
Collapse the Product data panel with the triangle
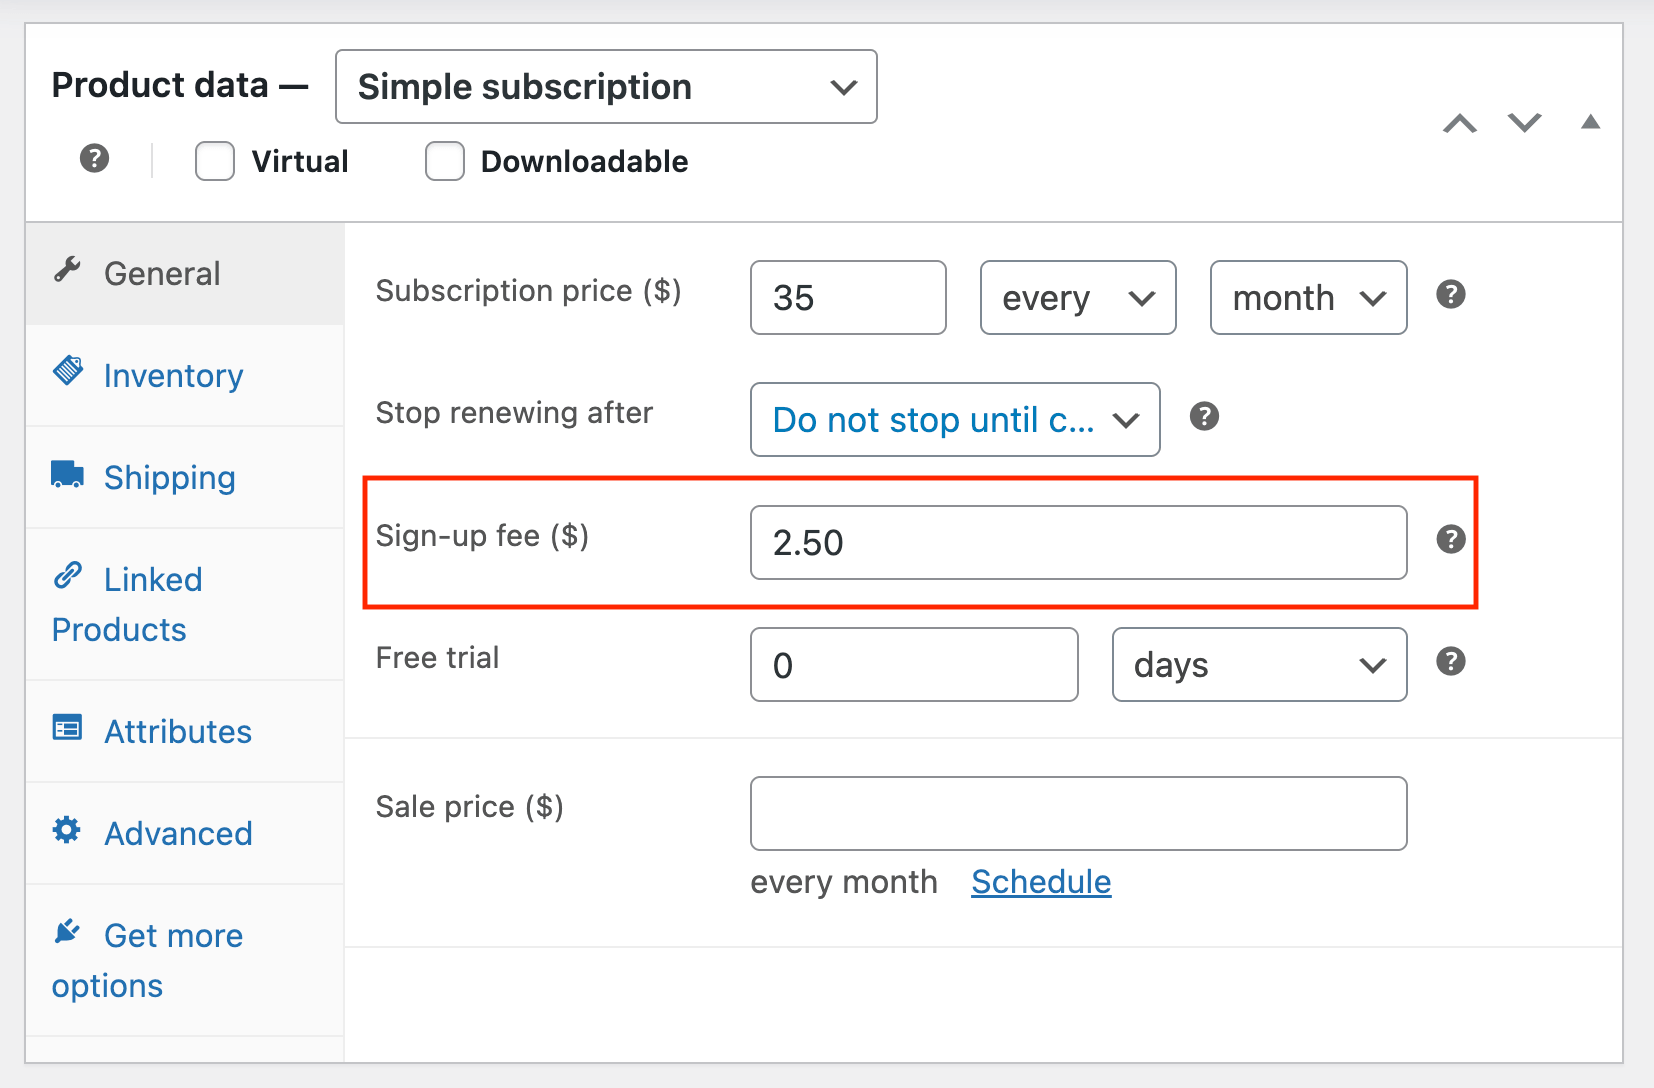click(1591, 121)
